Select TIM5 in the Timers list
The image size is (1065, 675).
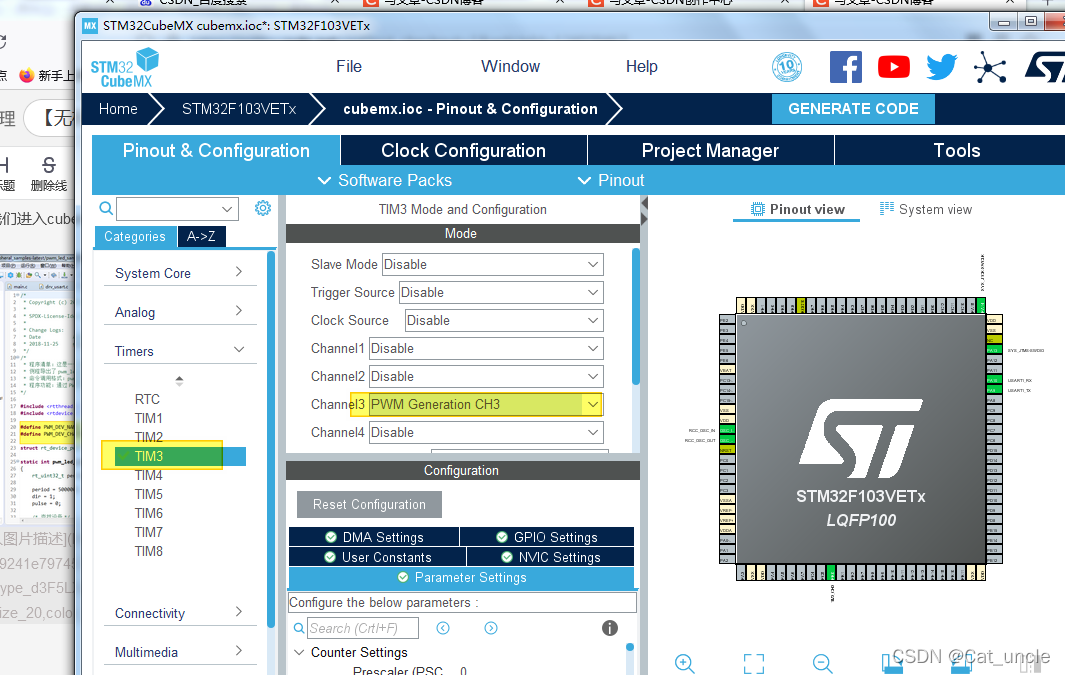149,494
